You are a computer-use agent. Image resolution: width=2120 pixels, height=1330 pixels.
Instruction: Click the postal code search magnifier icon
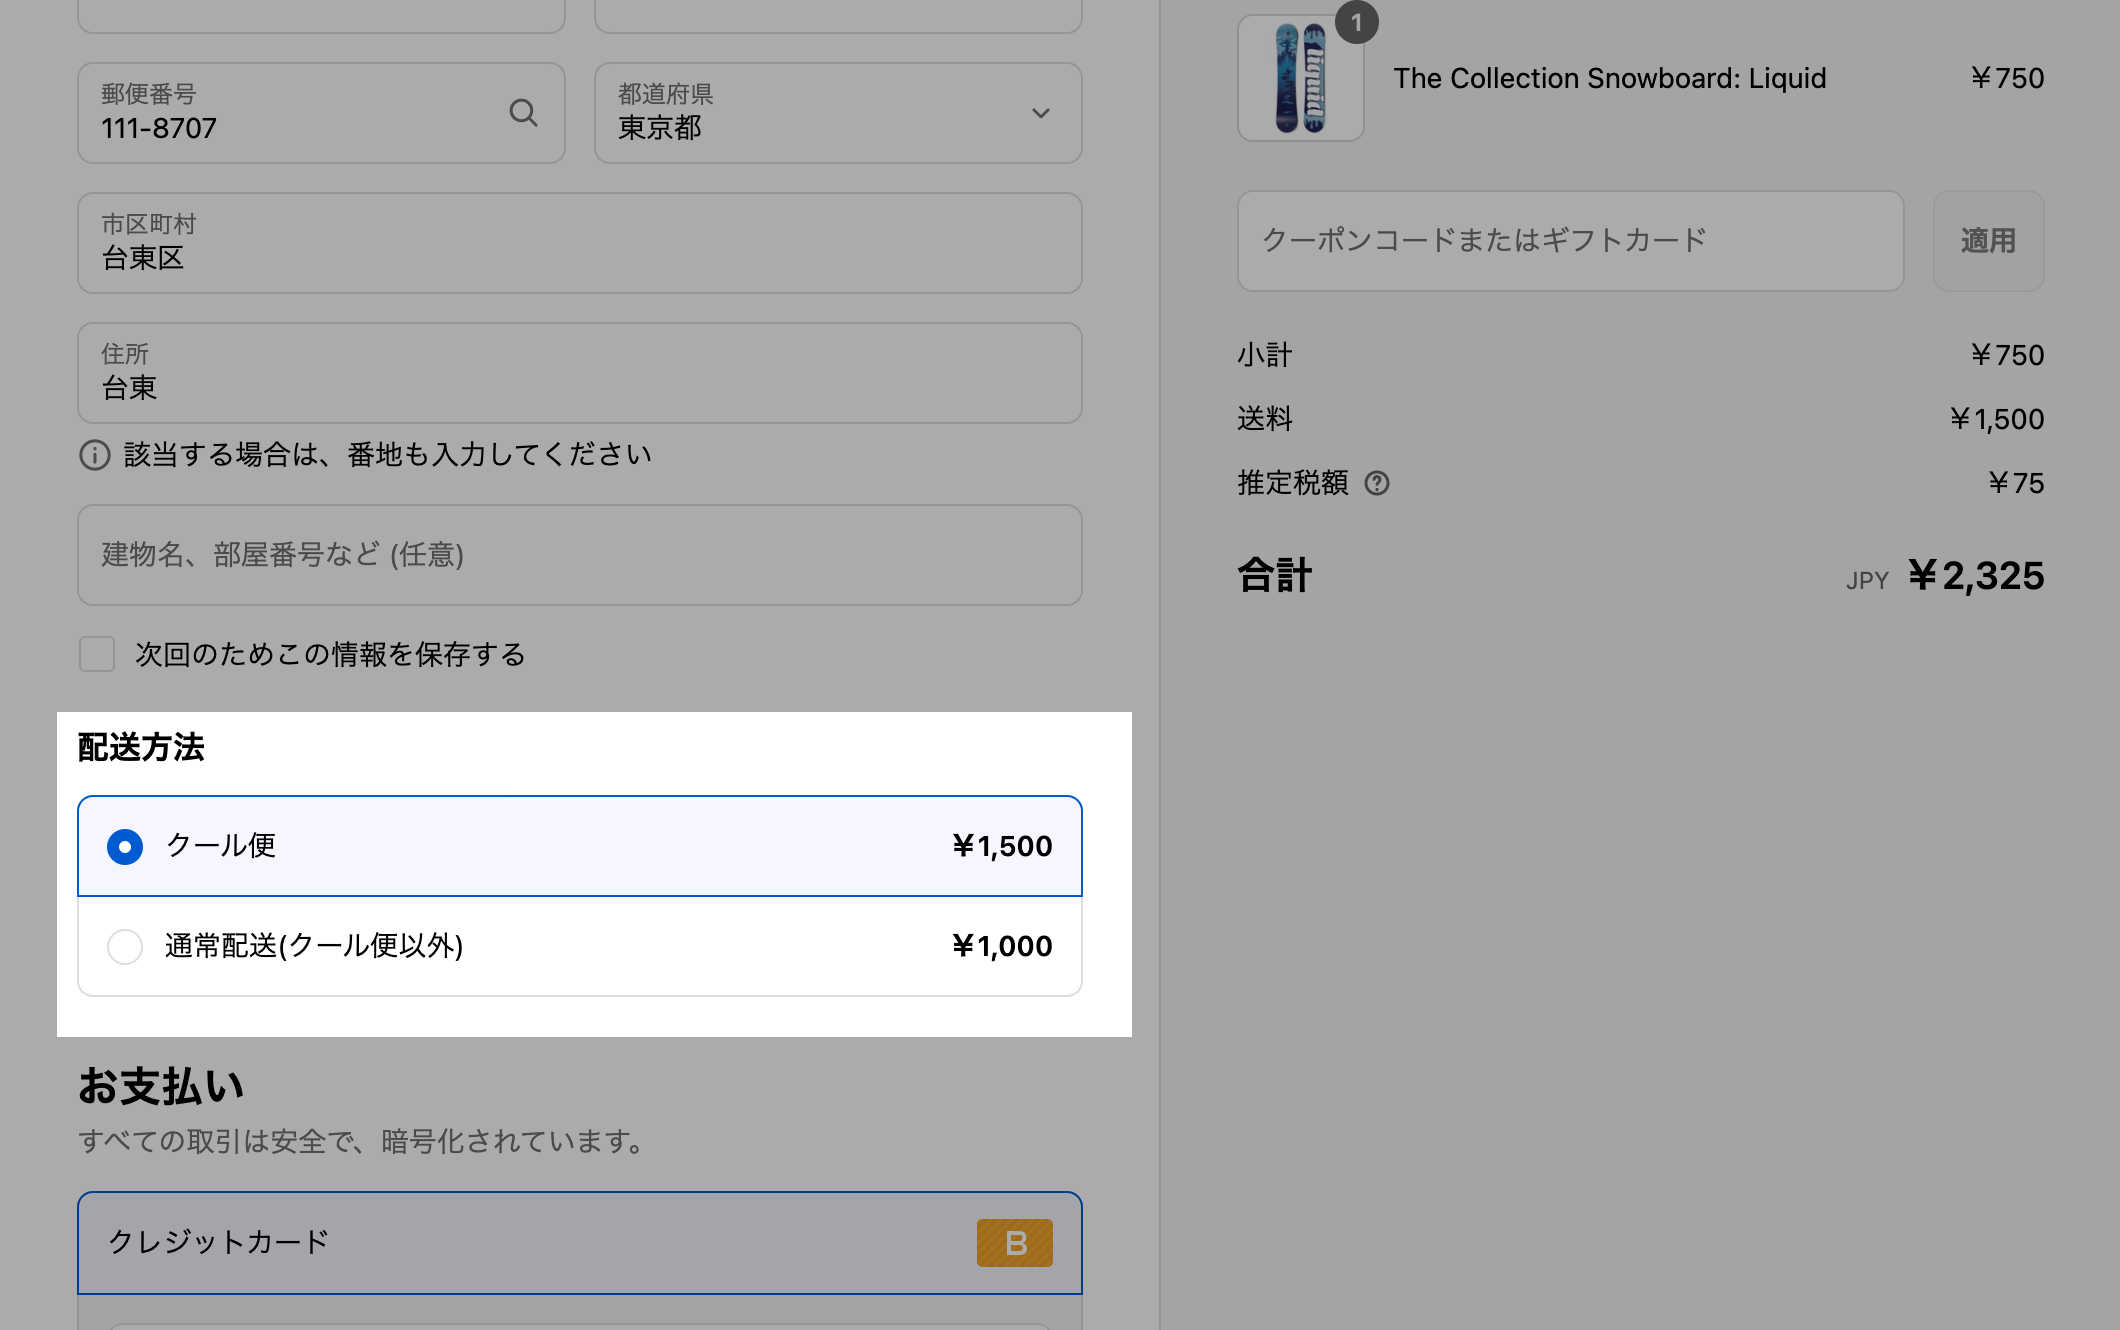523,112
